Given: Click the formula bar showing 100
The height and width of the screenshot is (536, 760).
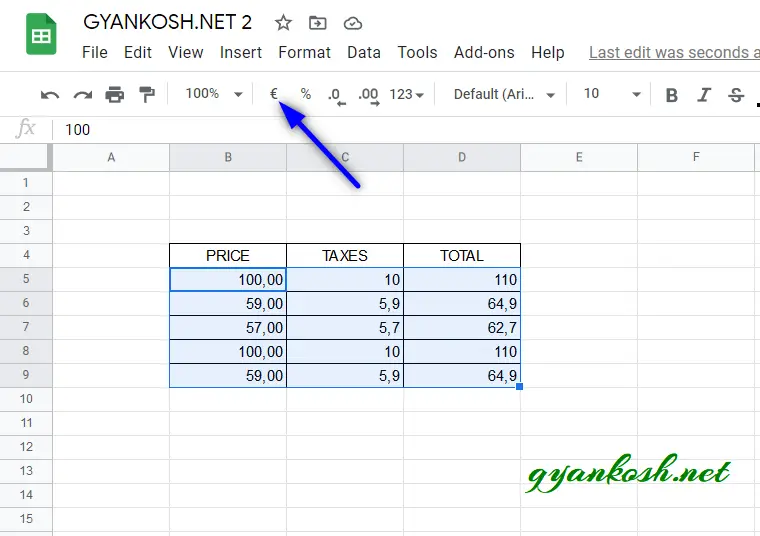Looking at the screenshot, I should tap(407, 130).
